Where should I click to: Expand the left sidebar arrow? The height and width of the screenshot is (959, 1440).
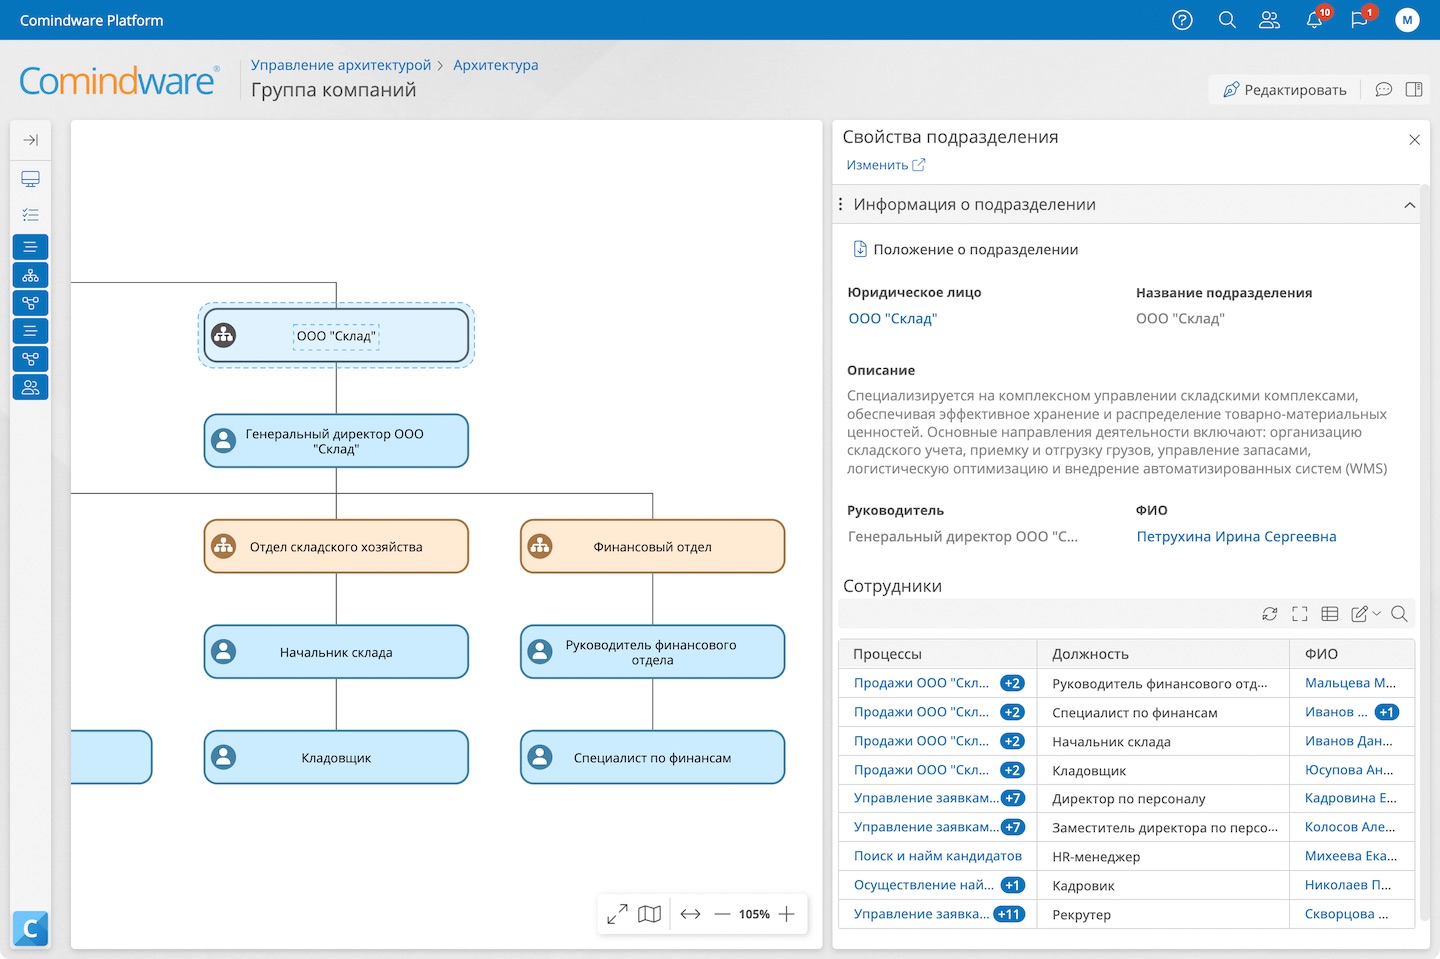(x=31, y=140)
